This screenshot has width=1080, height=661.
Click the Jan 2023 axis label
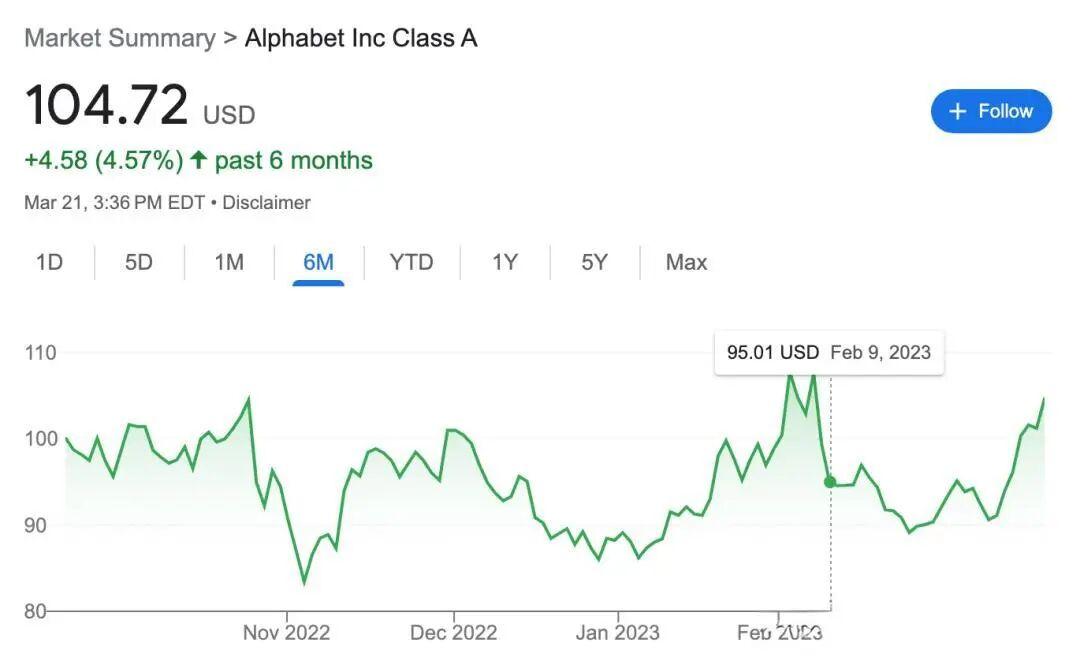point(618,633)
